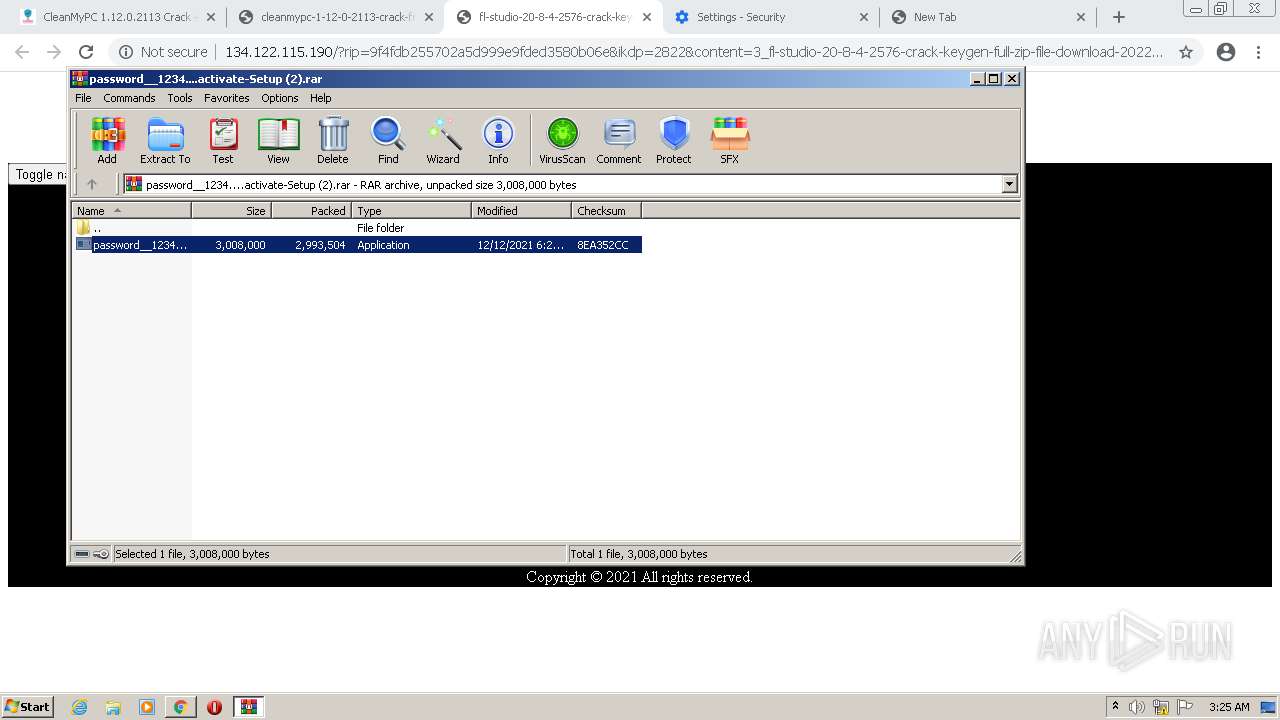Open WinRAR Help menu

(x=320, y=98)
